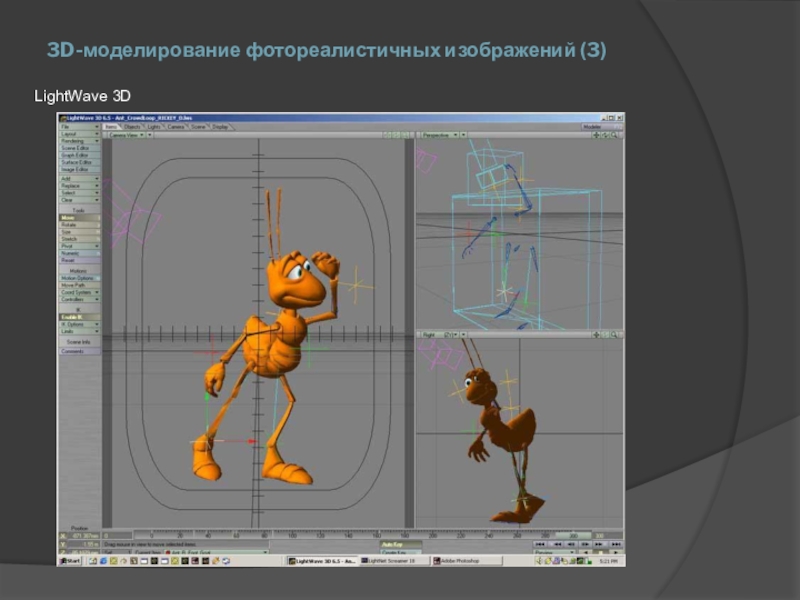Open the Current Item dropdown
The width and height of the screenshot is (800, 600).
pyautogui.click(x=217, y=553)
